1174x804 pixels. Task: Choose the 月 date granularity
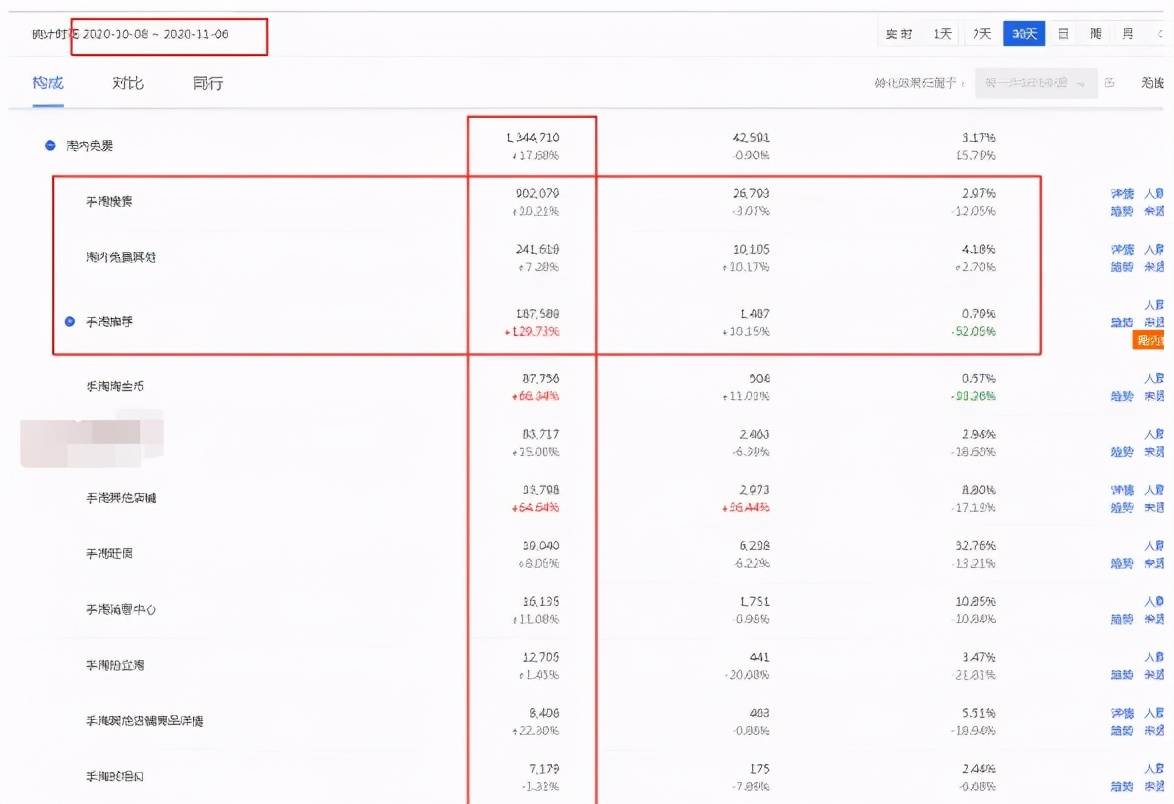click(x=1128, y=34)
